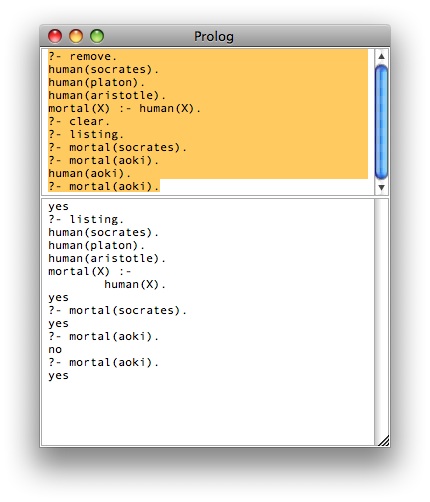Viewport: 430px width, 502px height.
Task: Click the scroll up arrow in input pane
Action: (x=382, y=56)
